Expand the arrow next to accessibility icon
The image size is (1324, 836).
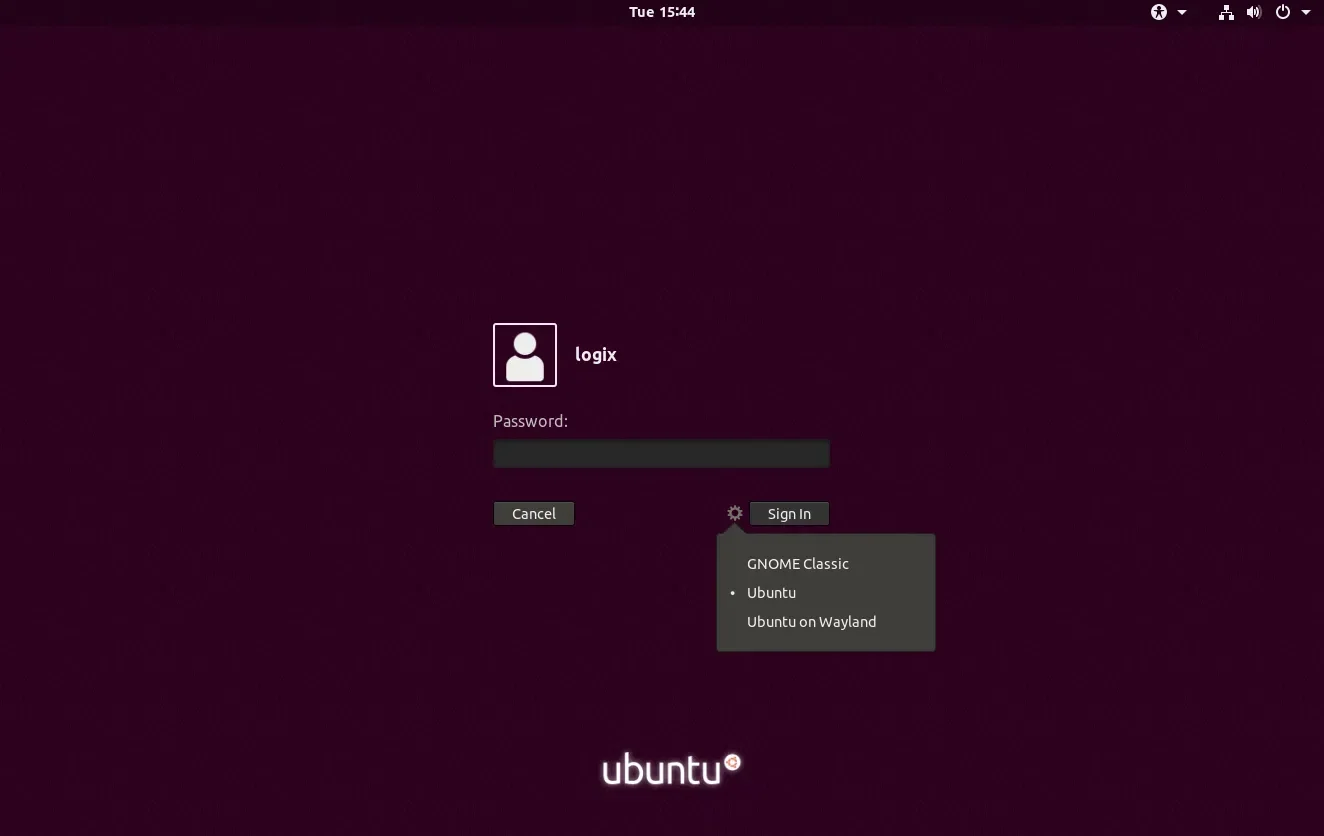tap(1182, 12)
